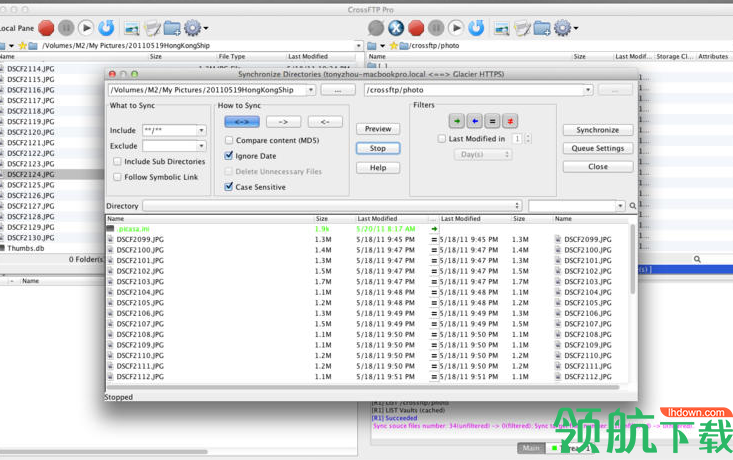Enable the Last Modified in checkbox
The width and height of the screenshot is (733, 460).
point(442,139)
